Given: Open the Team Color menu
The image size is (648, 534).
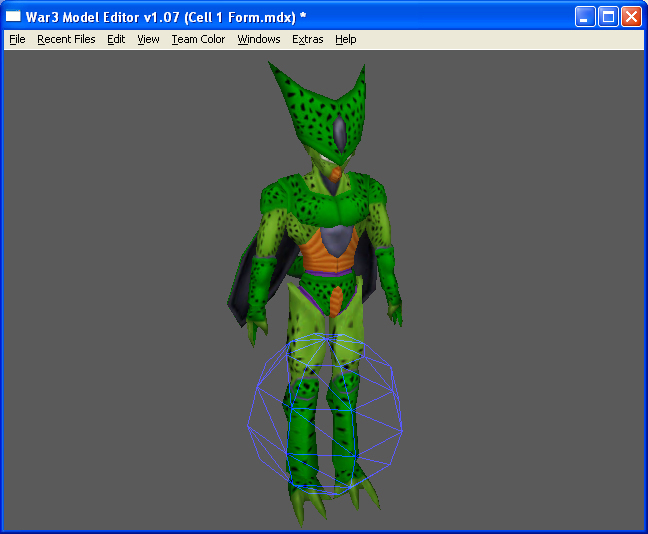Looking at the screenshot, I should pyautogui.click(x=198, y=39).
